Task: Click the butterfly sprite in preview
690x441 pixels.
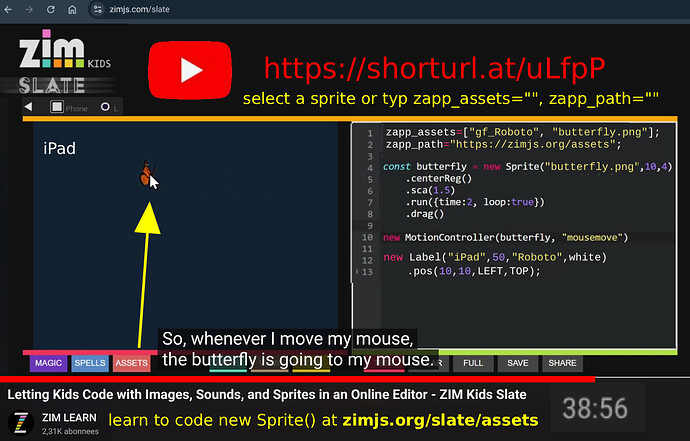Action: click(146, 173)
